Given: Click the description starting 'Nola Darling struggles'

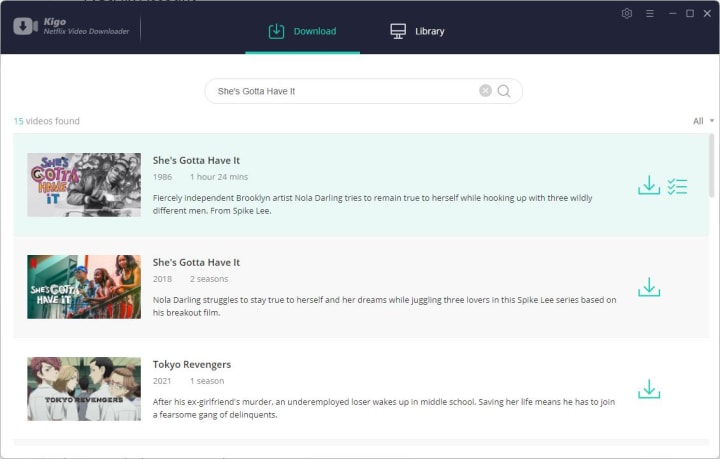Looking at the screenshot, I should click(384, 306).
